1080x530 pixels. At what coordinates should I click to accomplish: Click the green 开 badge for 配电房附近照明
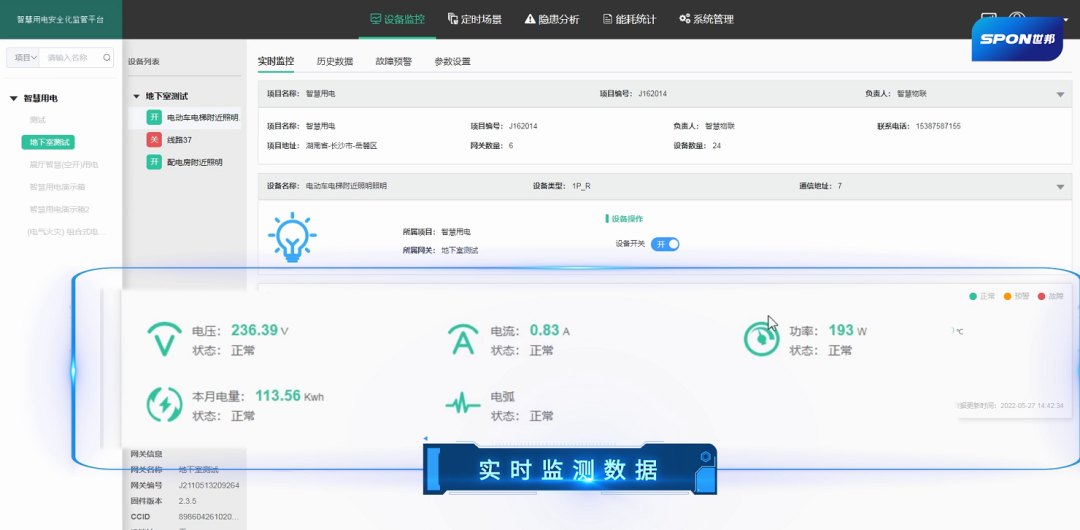154,162
